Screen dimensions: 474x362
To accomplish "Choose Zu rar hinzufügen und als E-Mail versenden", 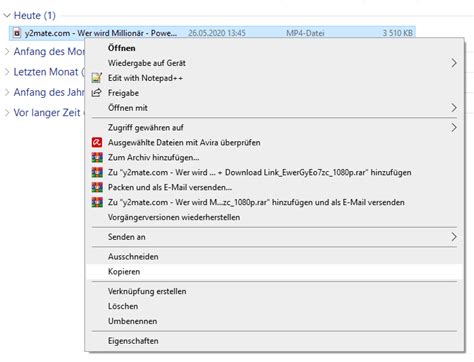I will (274, 202).
